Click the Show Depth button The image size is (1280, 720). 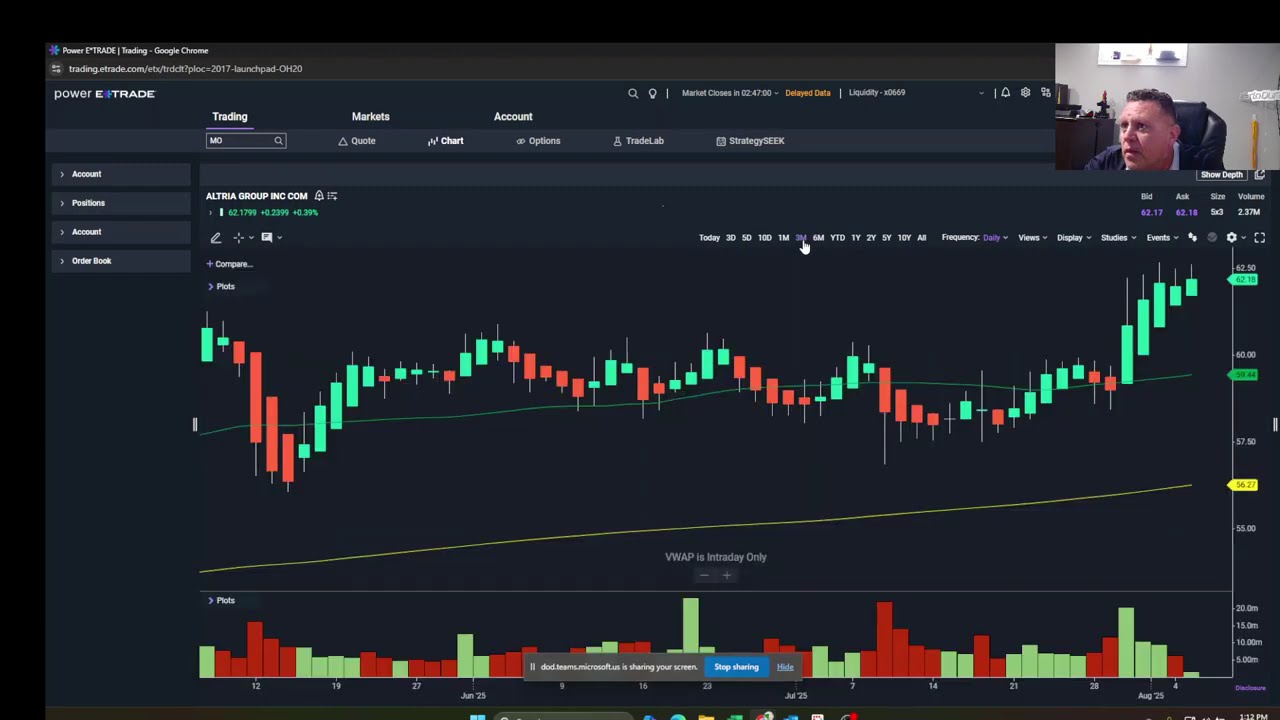pos(1221,175)
